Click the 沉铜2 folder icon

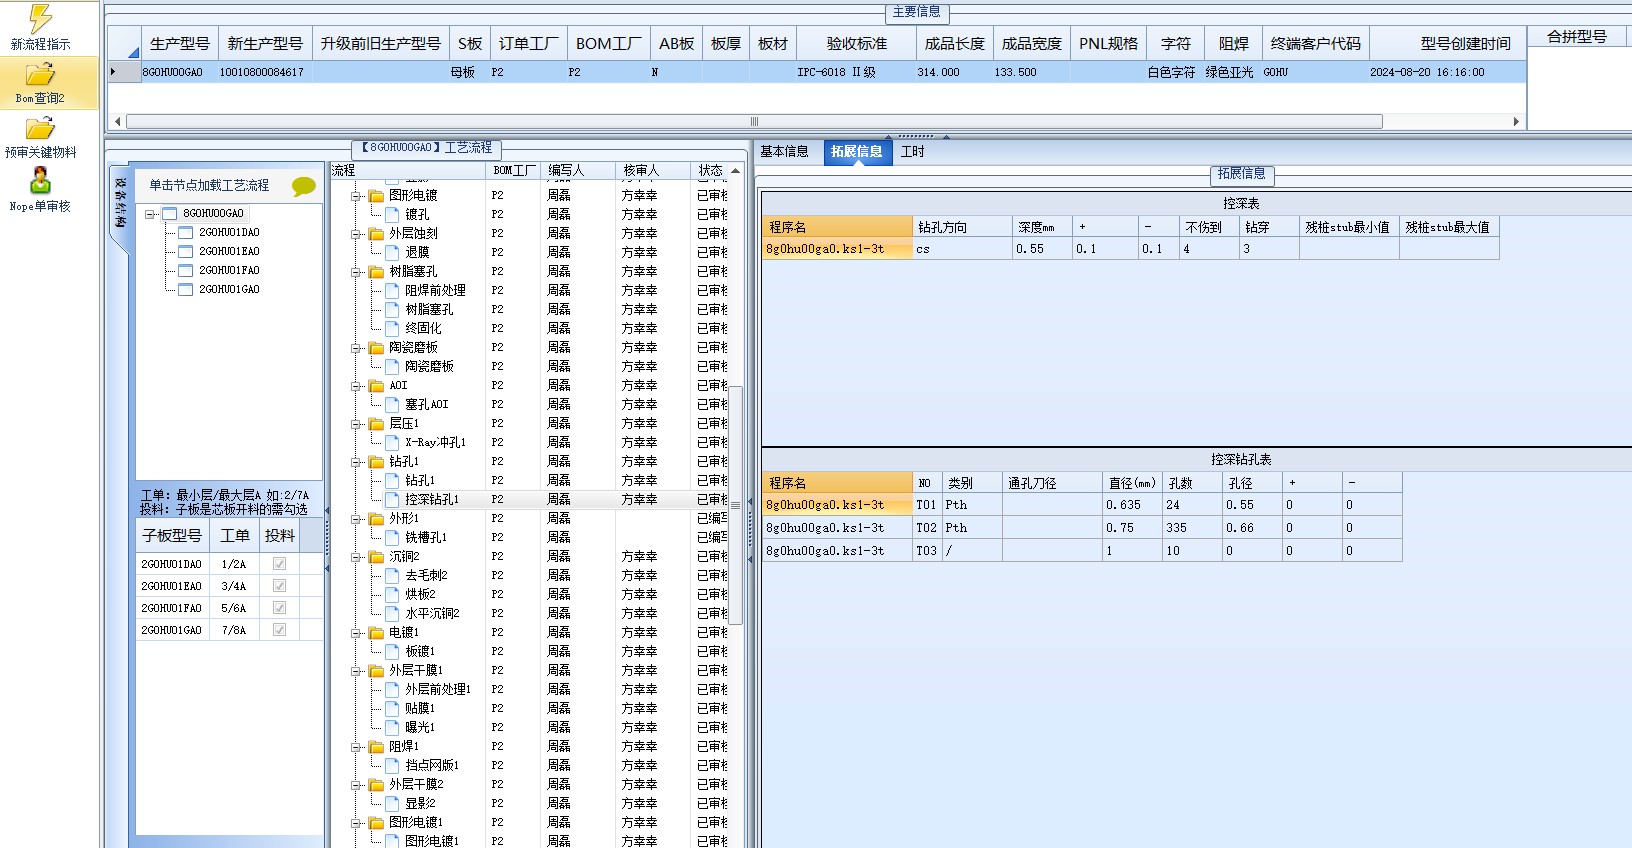[x=376, y=557]
